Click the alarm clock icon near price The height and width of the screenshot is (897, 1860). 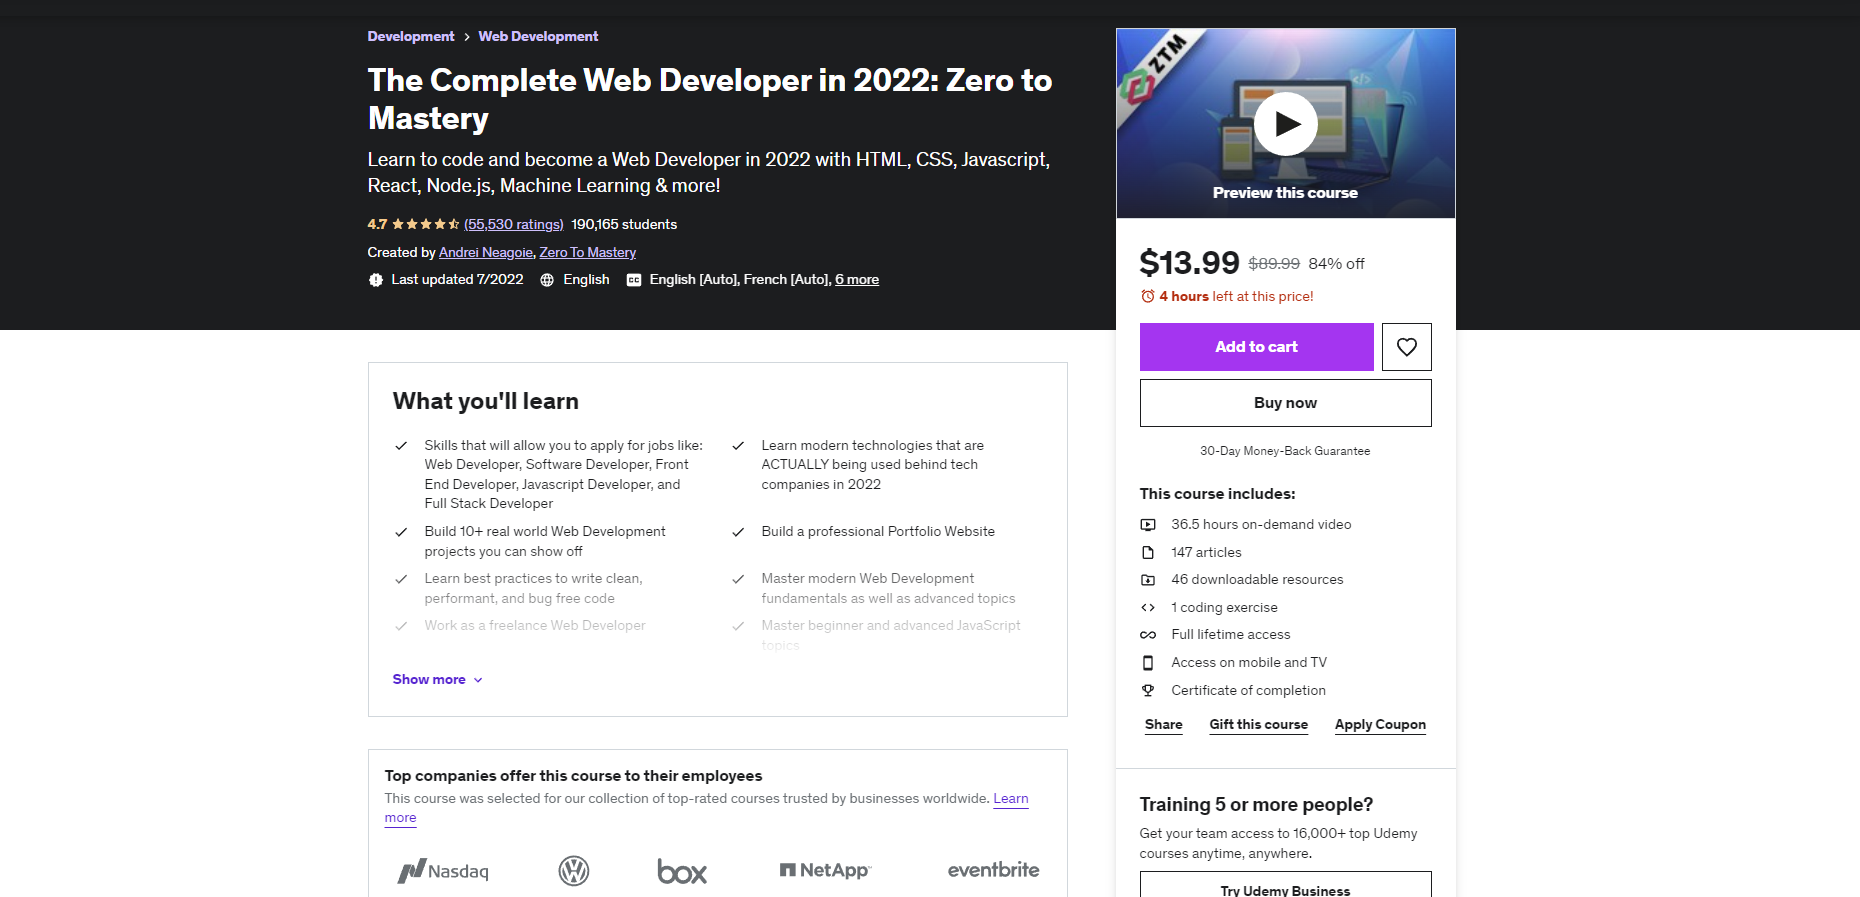click(1147, 297)
